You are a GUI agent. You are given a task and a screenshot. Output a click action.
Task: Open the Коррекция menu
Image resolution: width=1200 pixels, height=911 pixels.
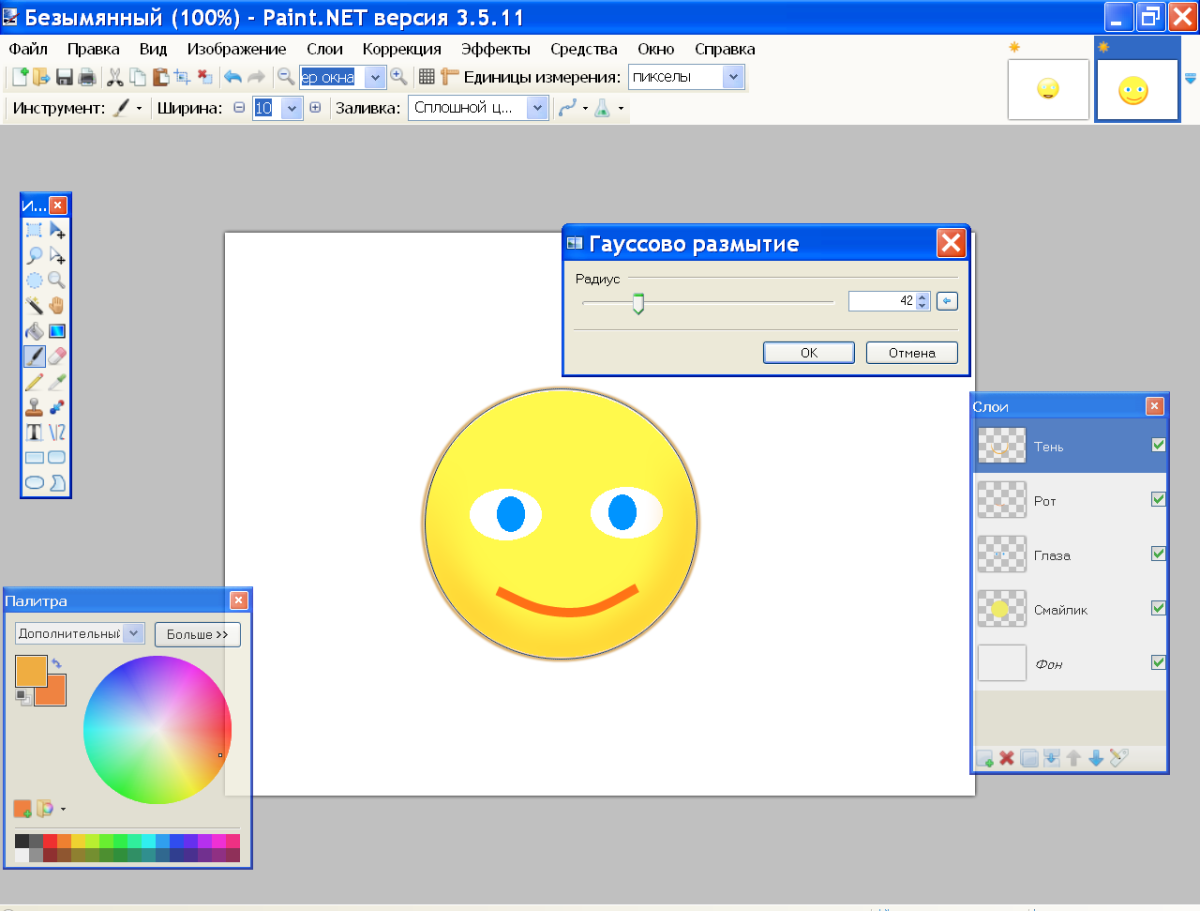[402, 49]
